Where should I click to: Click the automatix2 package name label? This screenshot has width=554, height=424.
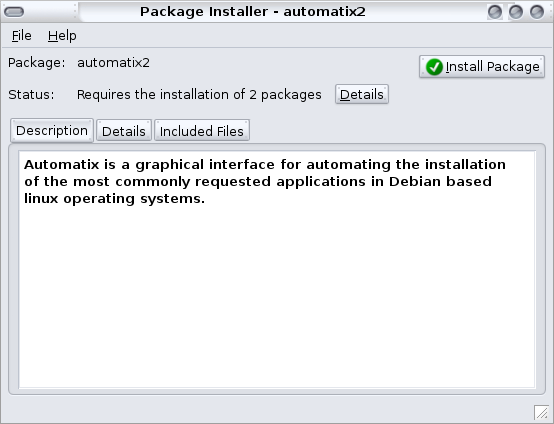pyautogui.click(x=113, y=63)
